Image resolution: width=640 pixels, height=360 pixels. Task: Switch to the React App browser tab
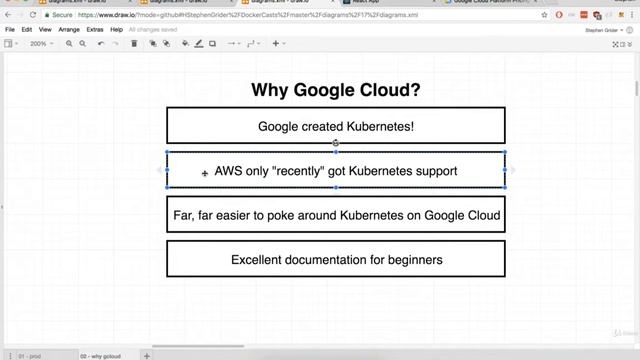tap(388, 2)
